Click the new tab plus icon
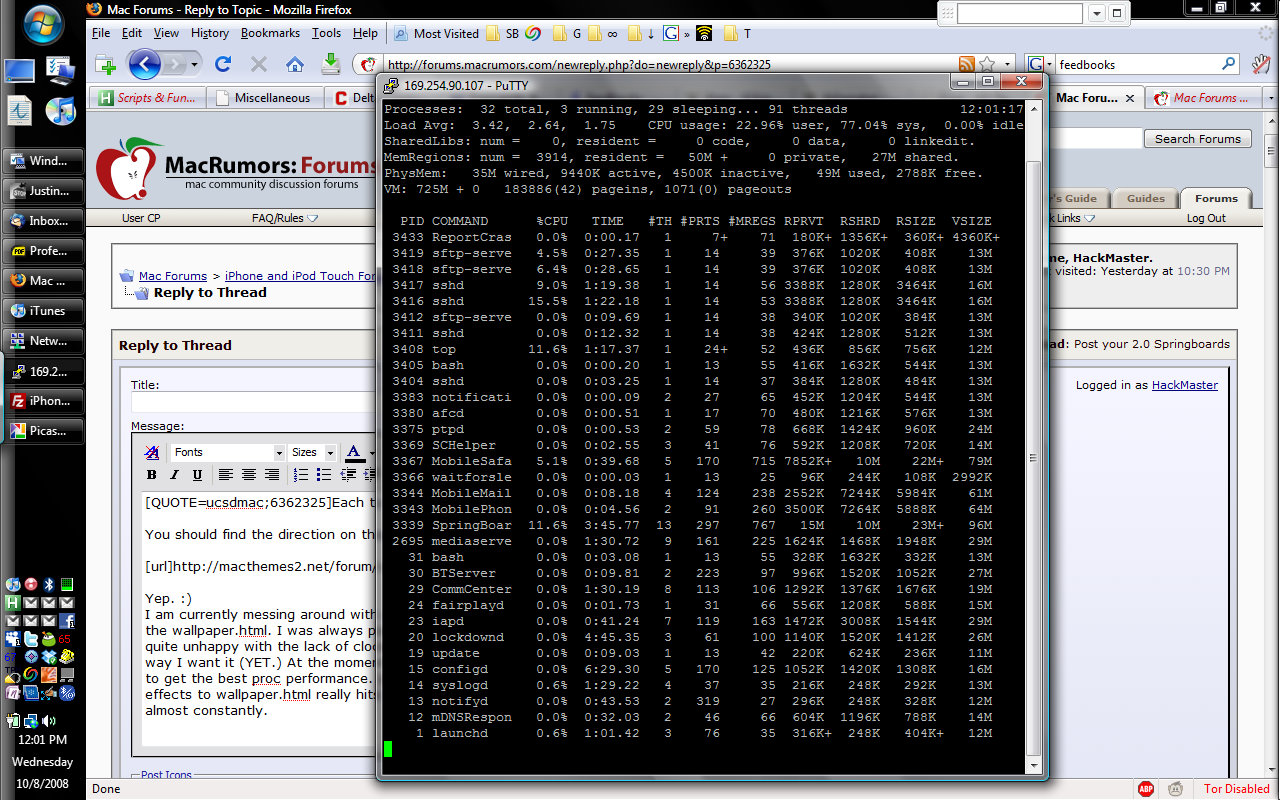 tap(106, 64)
